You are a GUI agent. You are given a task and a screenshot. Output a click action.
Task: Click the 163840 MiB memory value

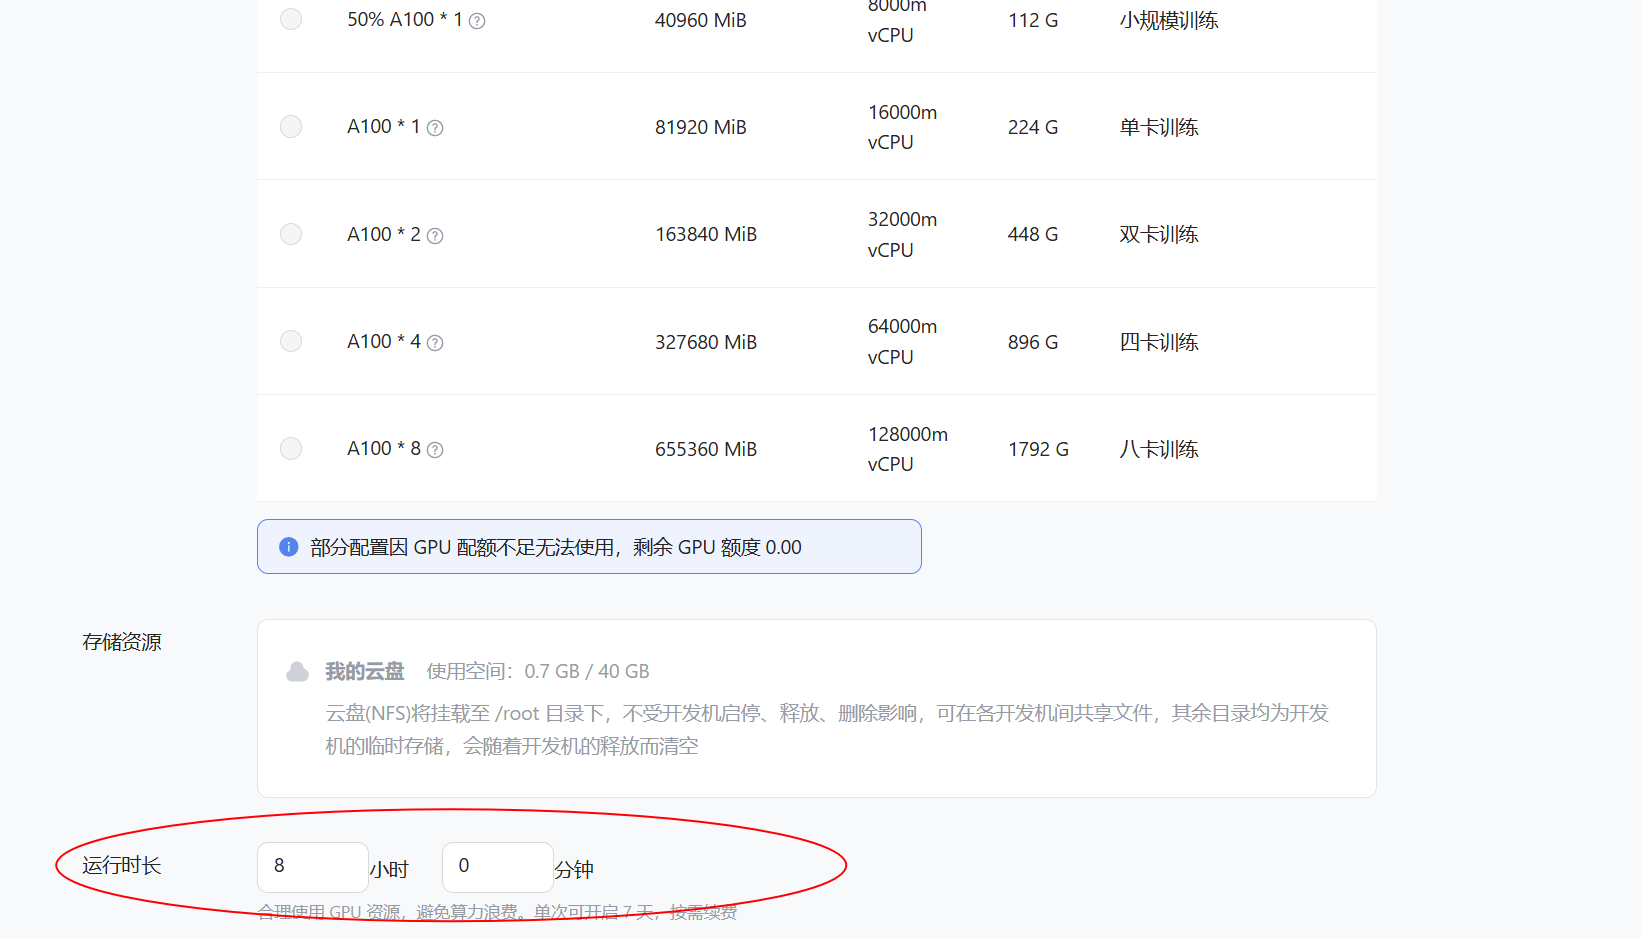click(x=706, y=234)
